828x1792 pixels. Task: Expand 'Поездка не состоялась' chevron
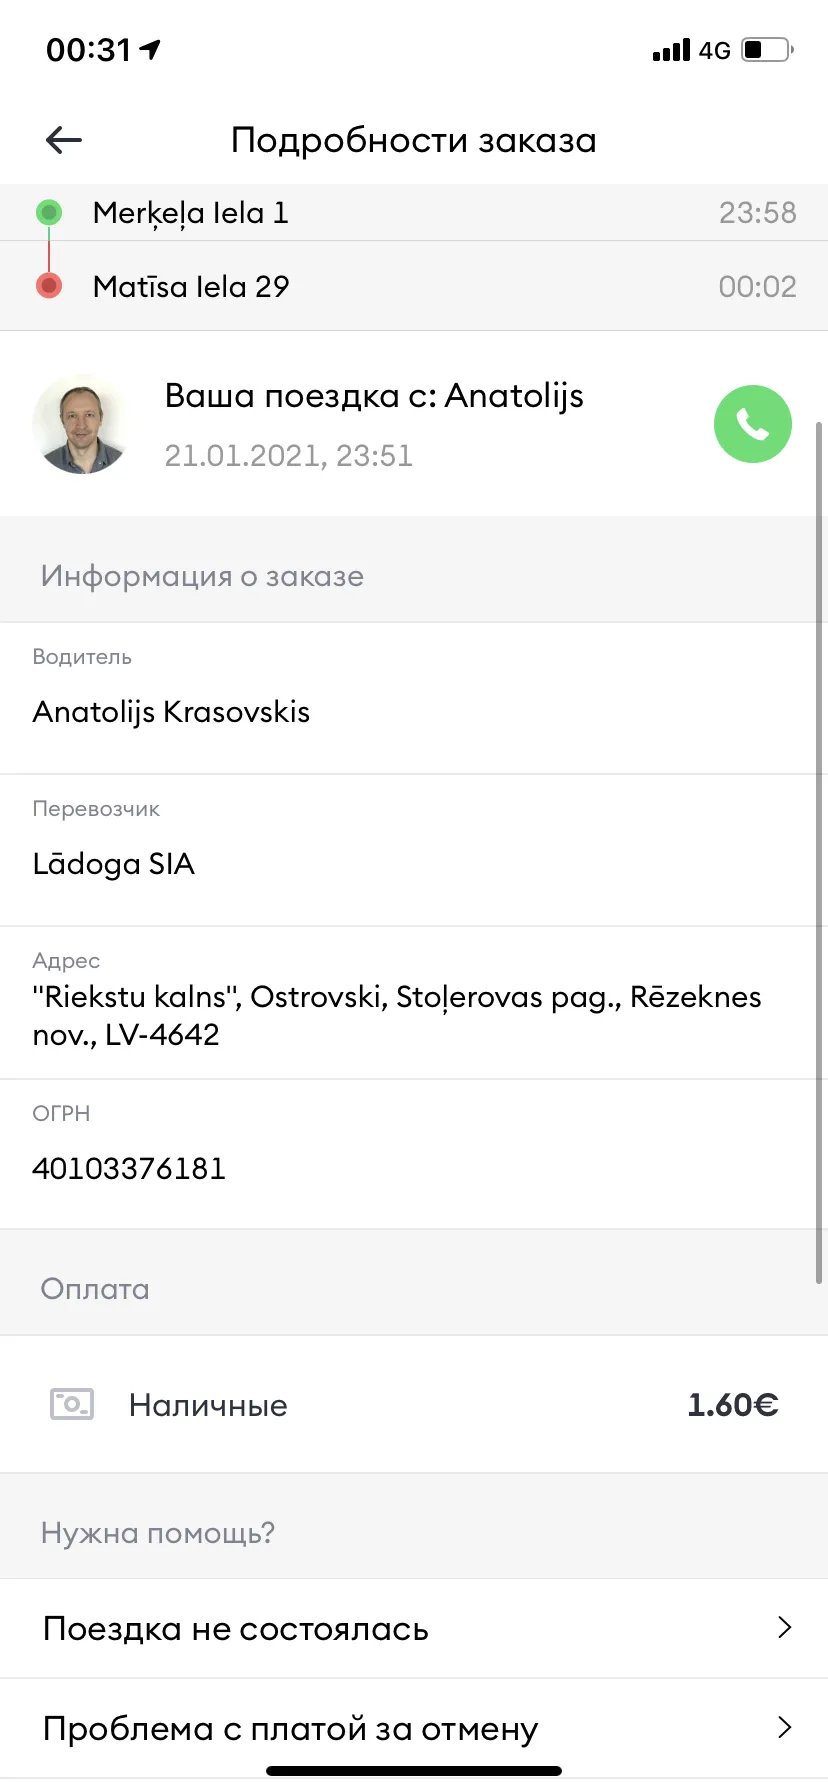(785, 1627)
